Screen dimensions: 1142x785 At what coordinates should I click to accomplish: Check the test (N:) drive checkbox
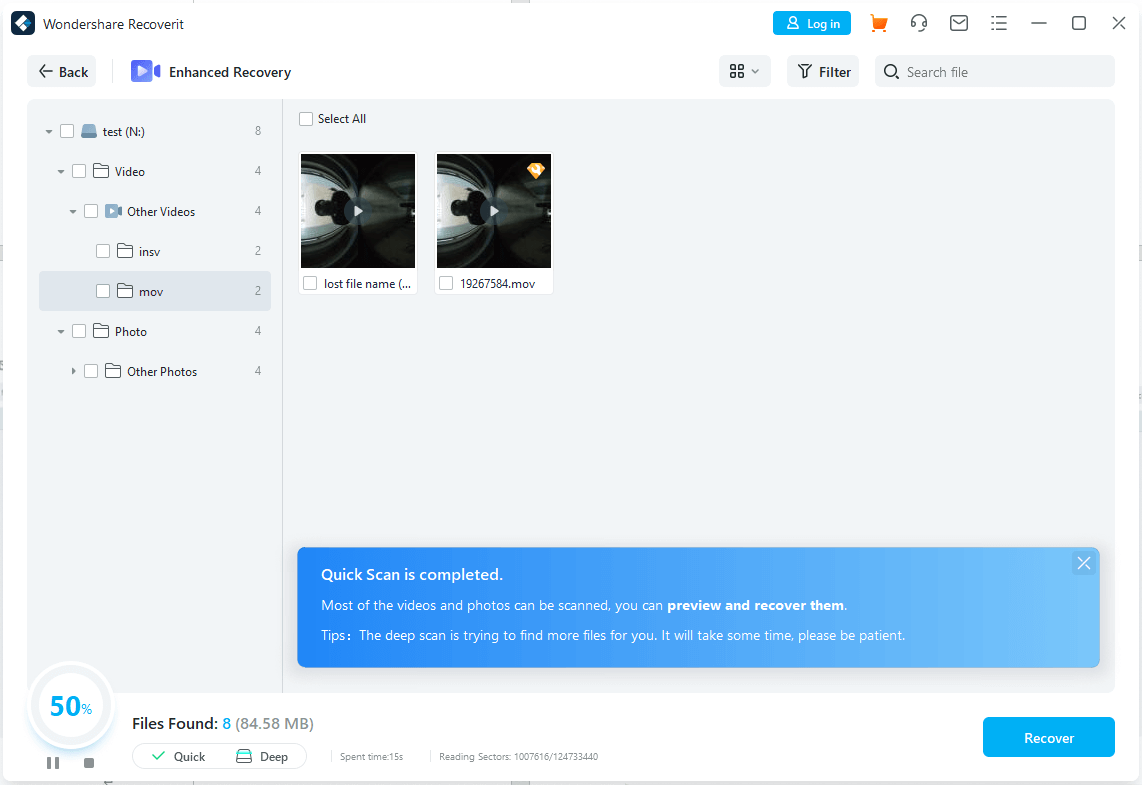pyautogui.click(x=67, y=131)
